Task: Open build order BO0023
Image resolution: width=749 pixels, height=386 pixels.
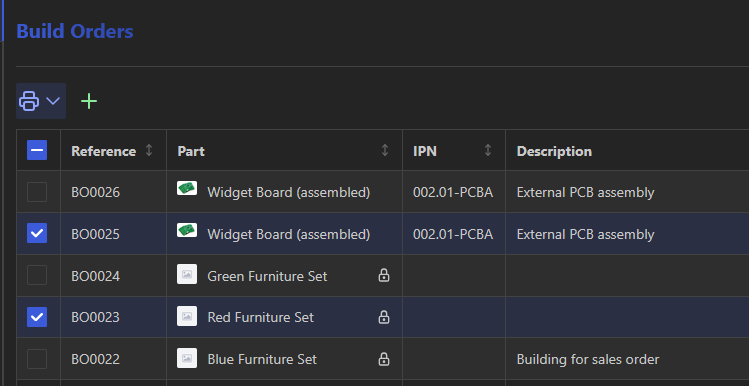Action: (96, 318)
